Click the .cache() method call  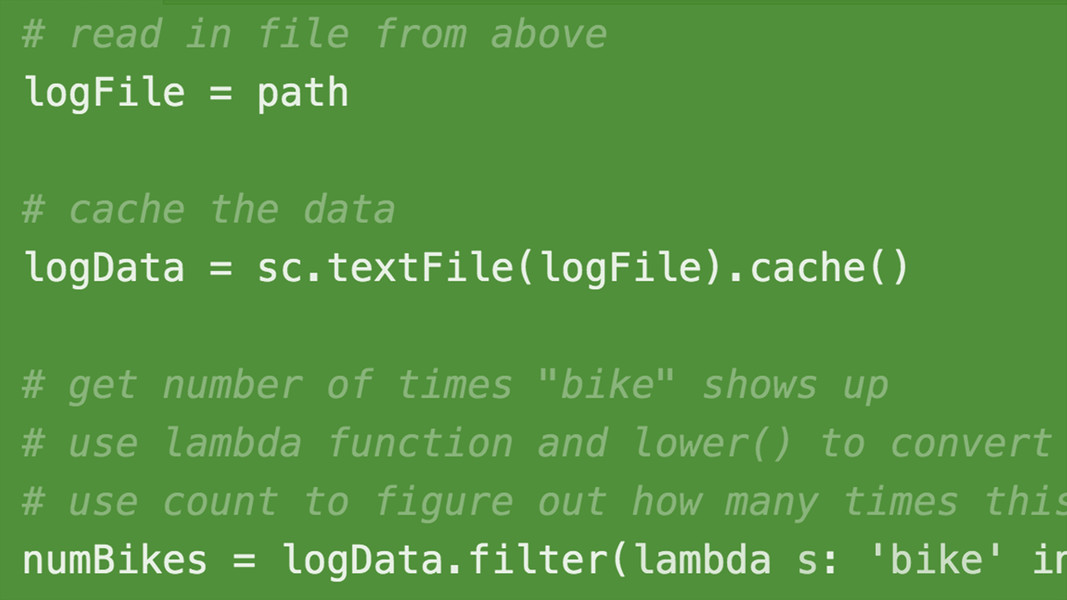[x=819, y=267]
